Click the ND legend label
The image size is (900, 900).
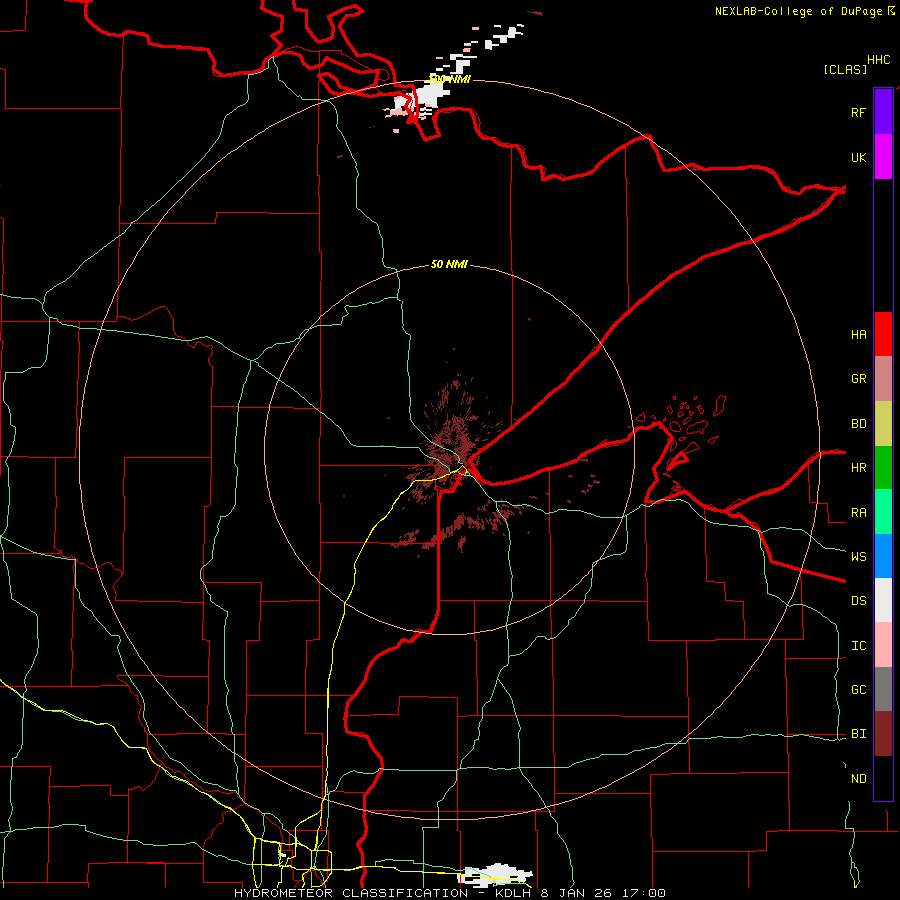[x=858, y=779]
